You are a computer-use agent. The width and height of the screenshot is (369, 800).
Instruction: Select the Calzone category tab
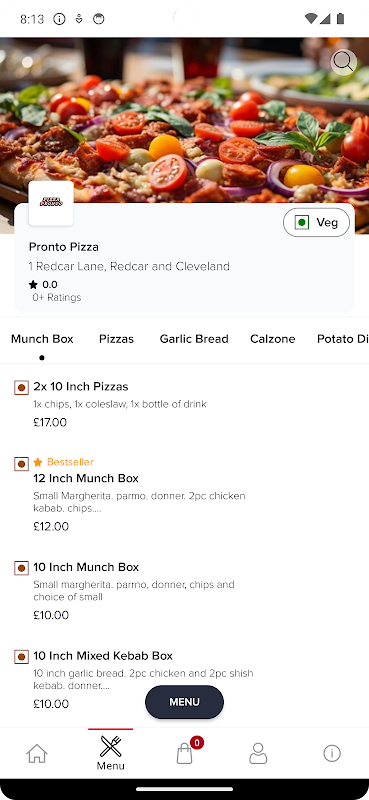click(x=273, y=339)
